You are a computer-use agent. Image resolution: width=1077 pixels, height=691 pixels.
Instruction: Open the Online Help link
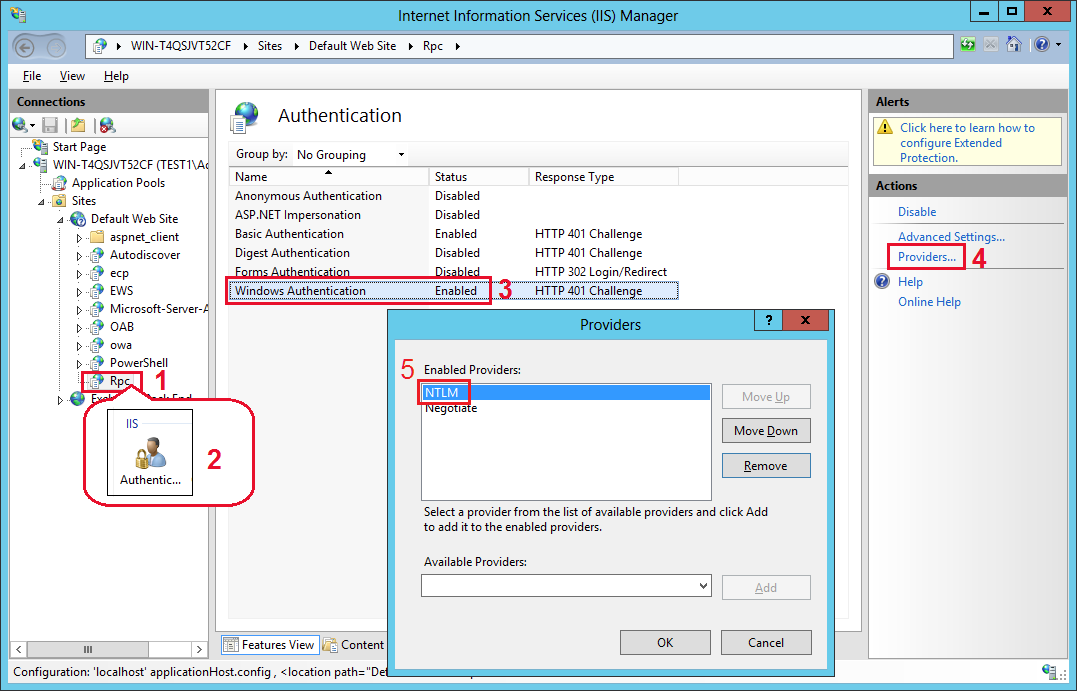pos(929,302)
